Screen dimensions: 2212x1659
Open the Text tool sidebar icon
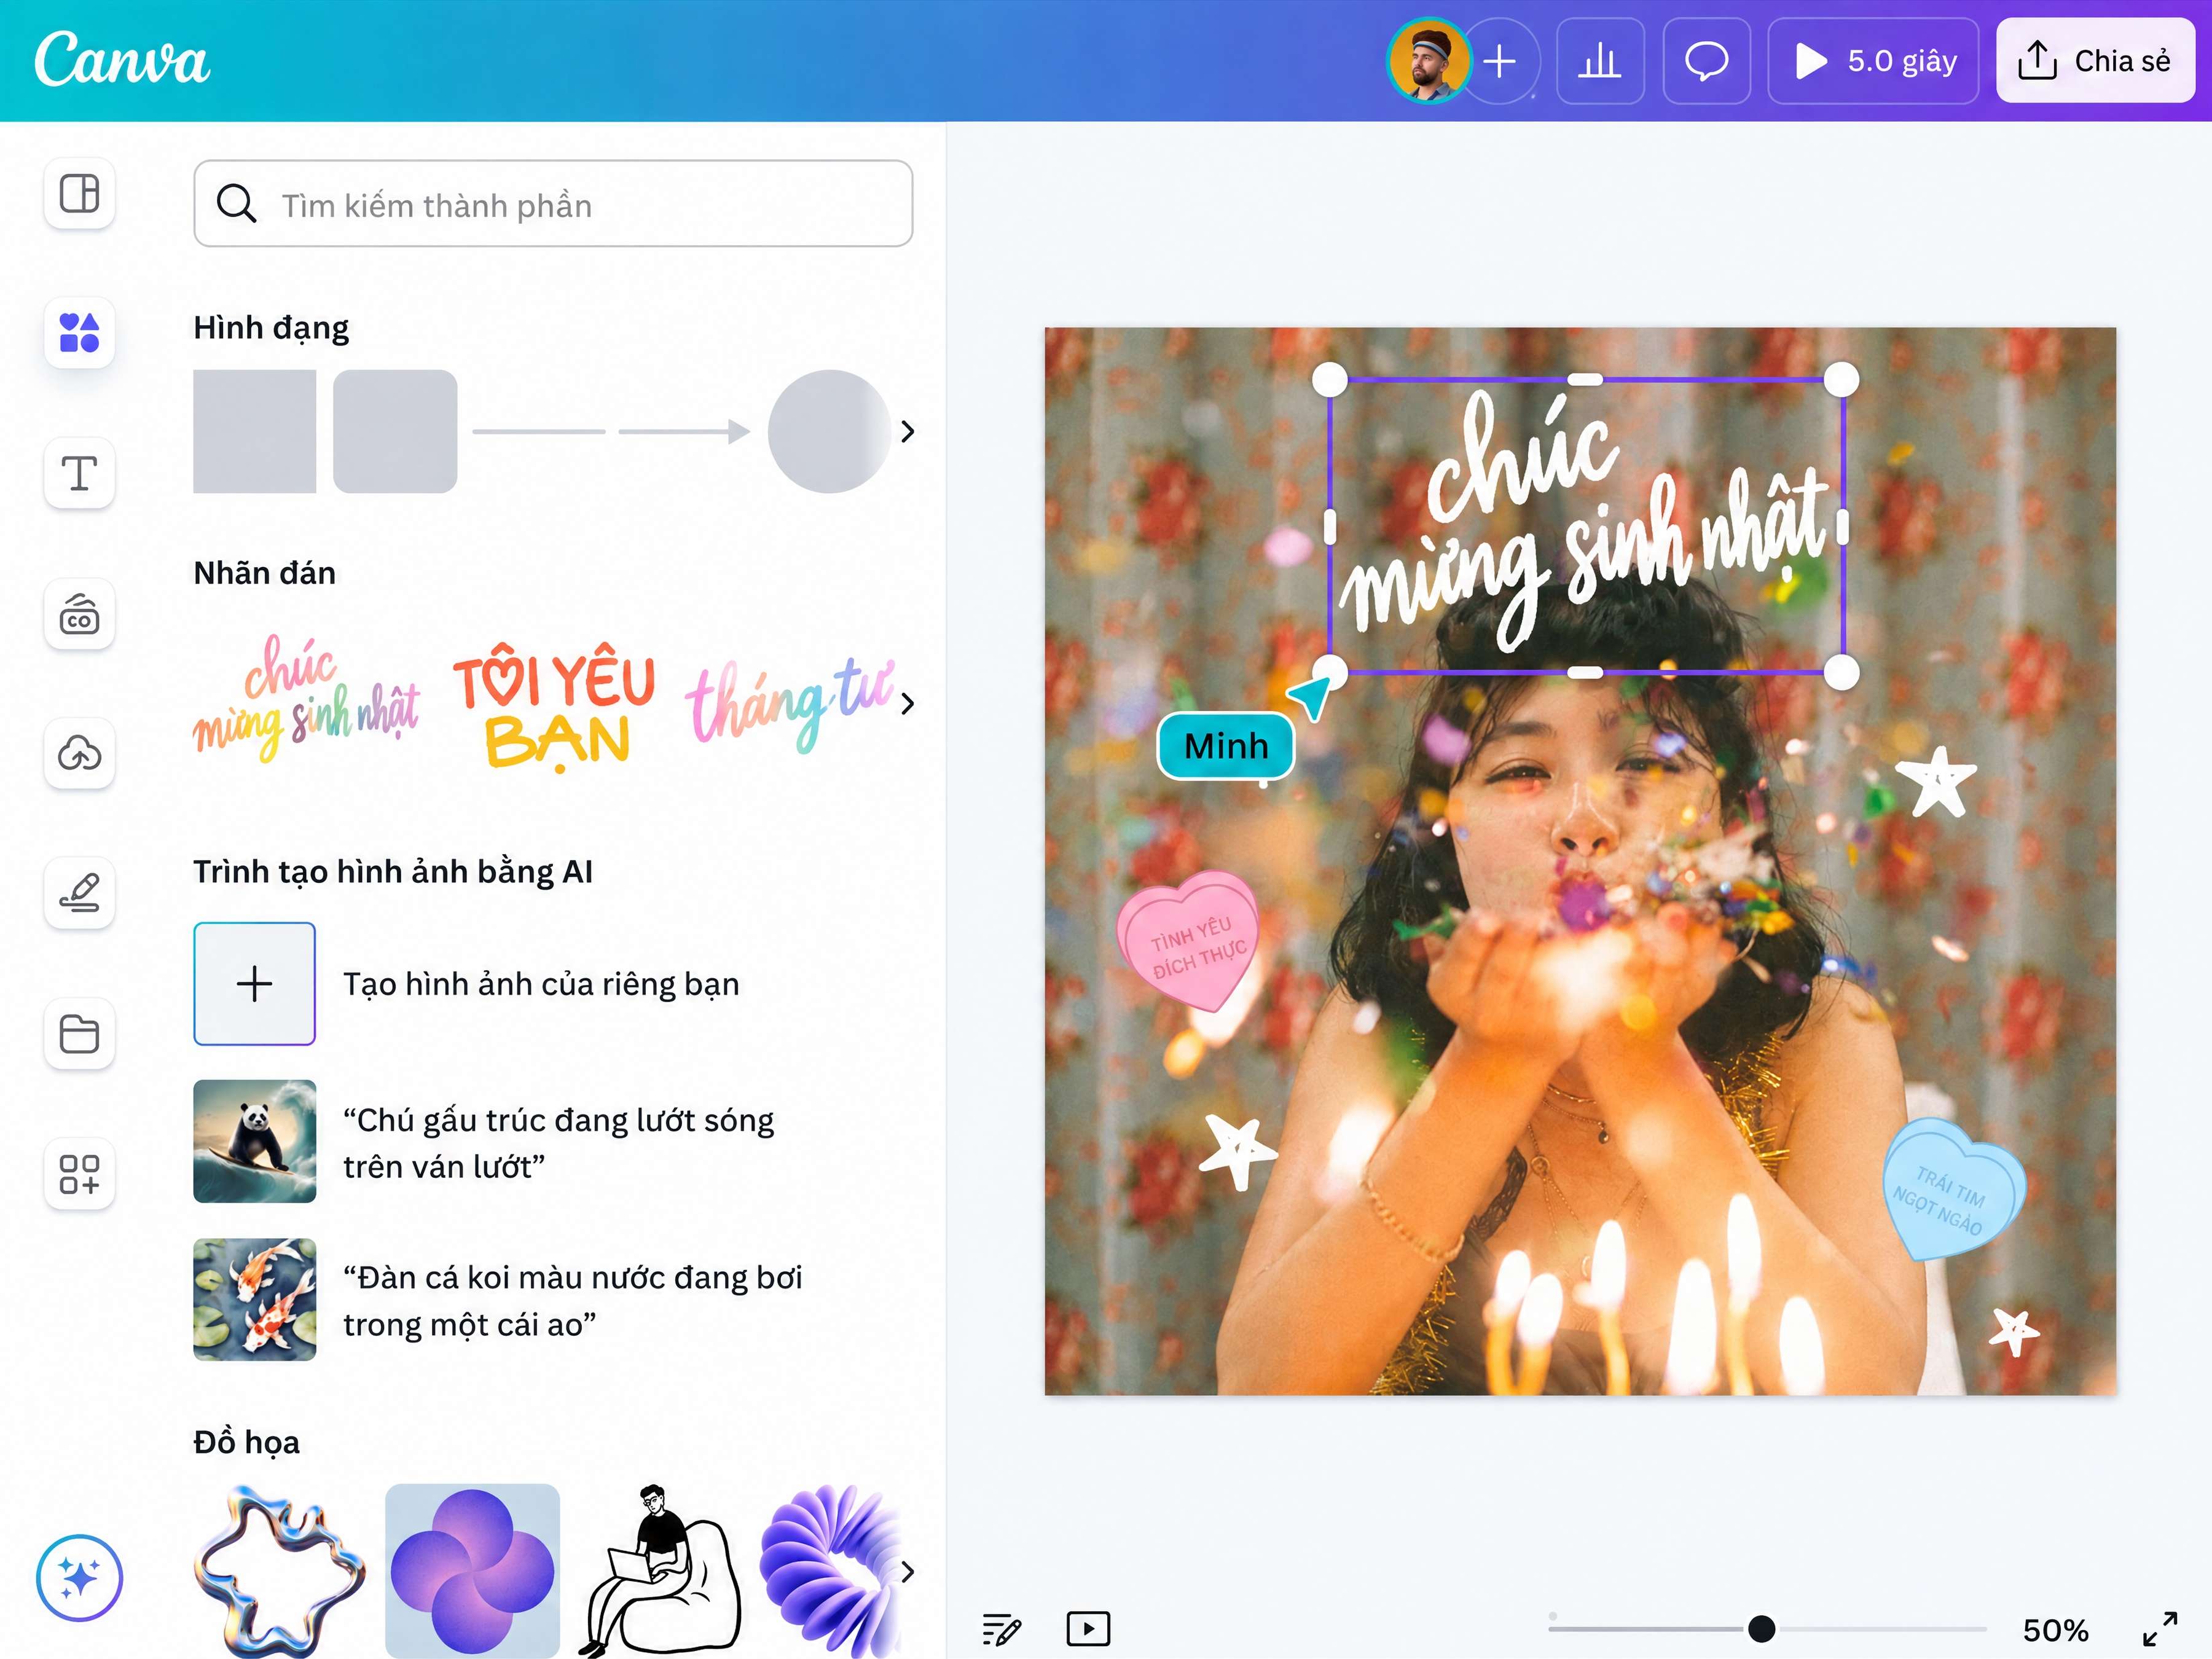tap(79, 473)
